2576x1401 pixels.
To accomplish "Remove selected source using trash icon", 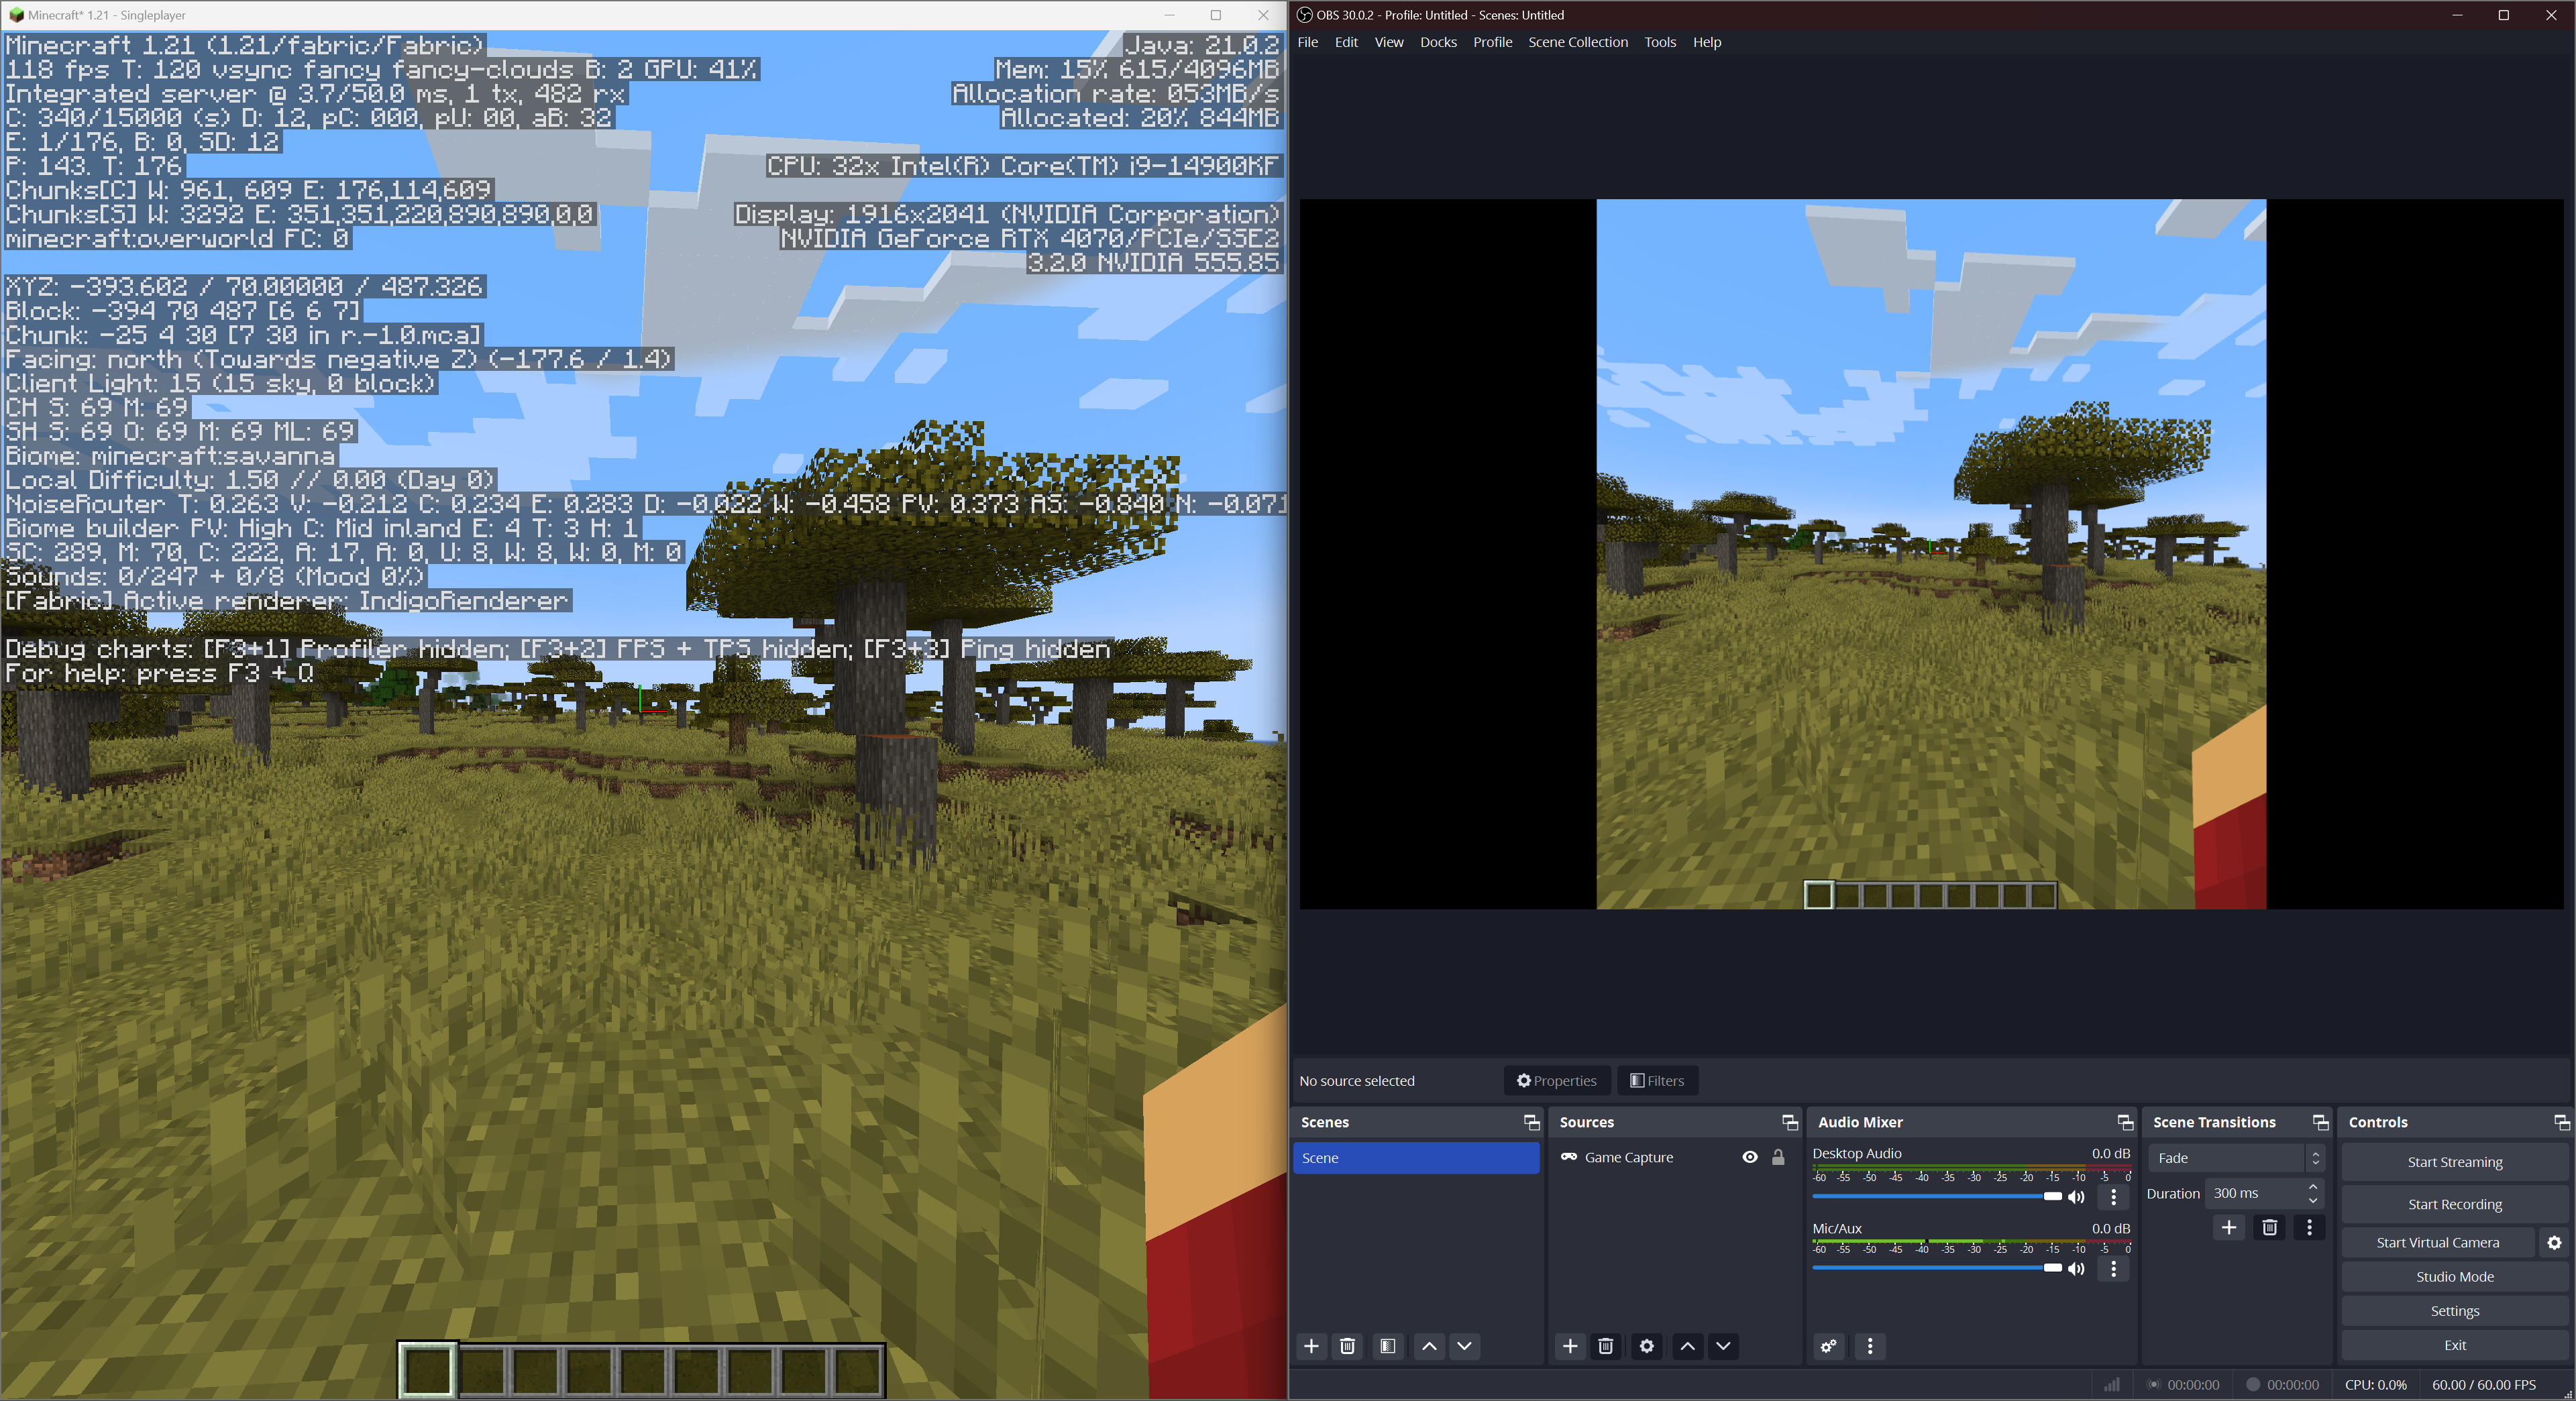I will coord(1605,1346).
